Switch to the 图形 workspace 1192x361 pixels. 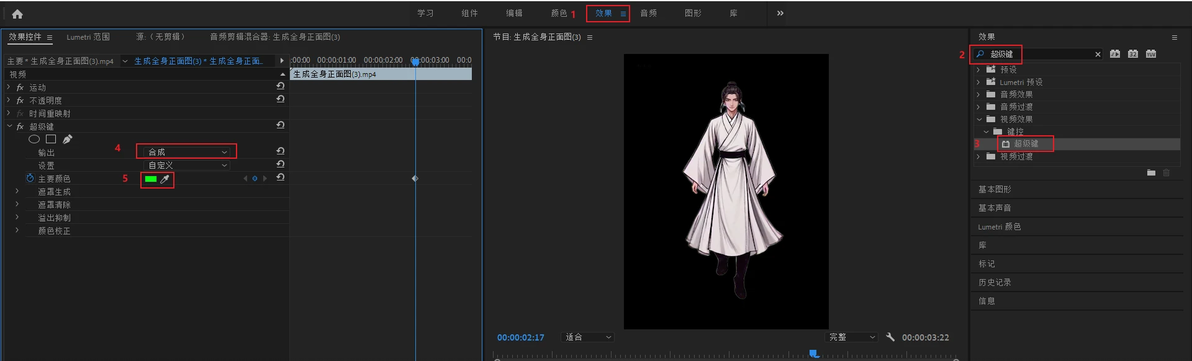tap(693, 13)
